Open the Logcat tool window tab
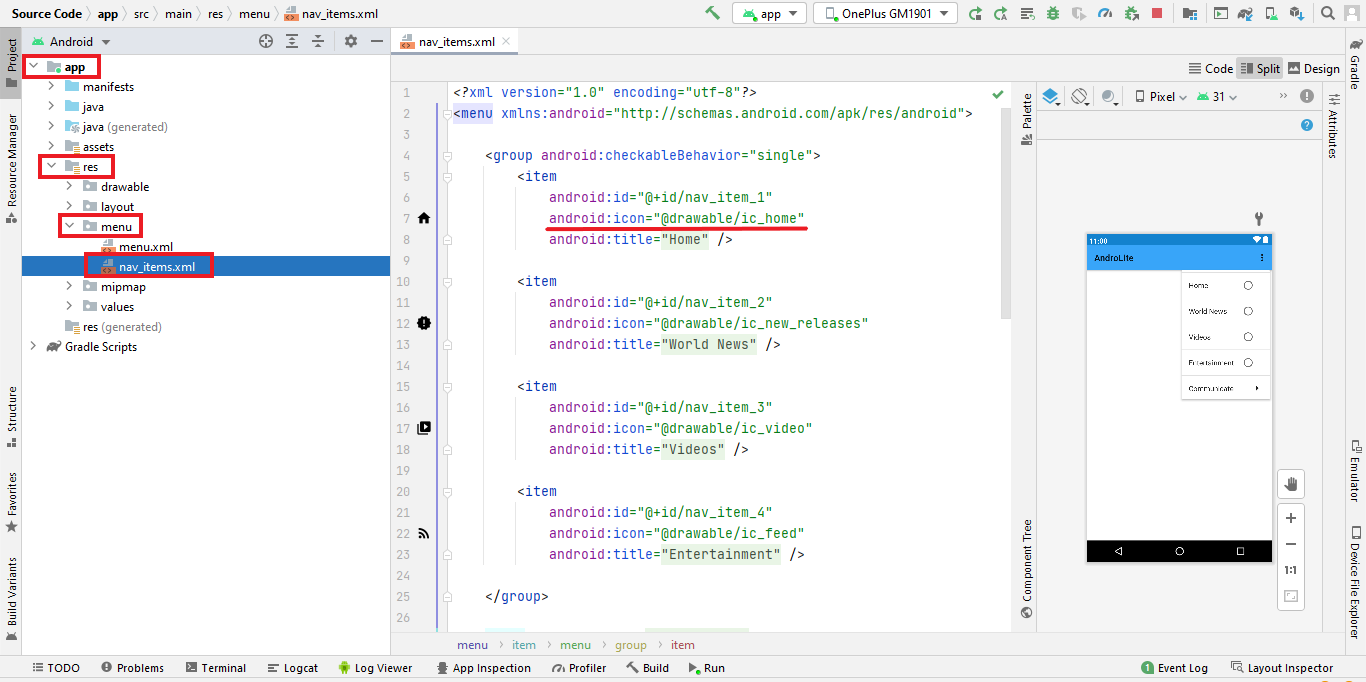The width and height of the screenshot is (1366, 682). click(293, 668)
